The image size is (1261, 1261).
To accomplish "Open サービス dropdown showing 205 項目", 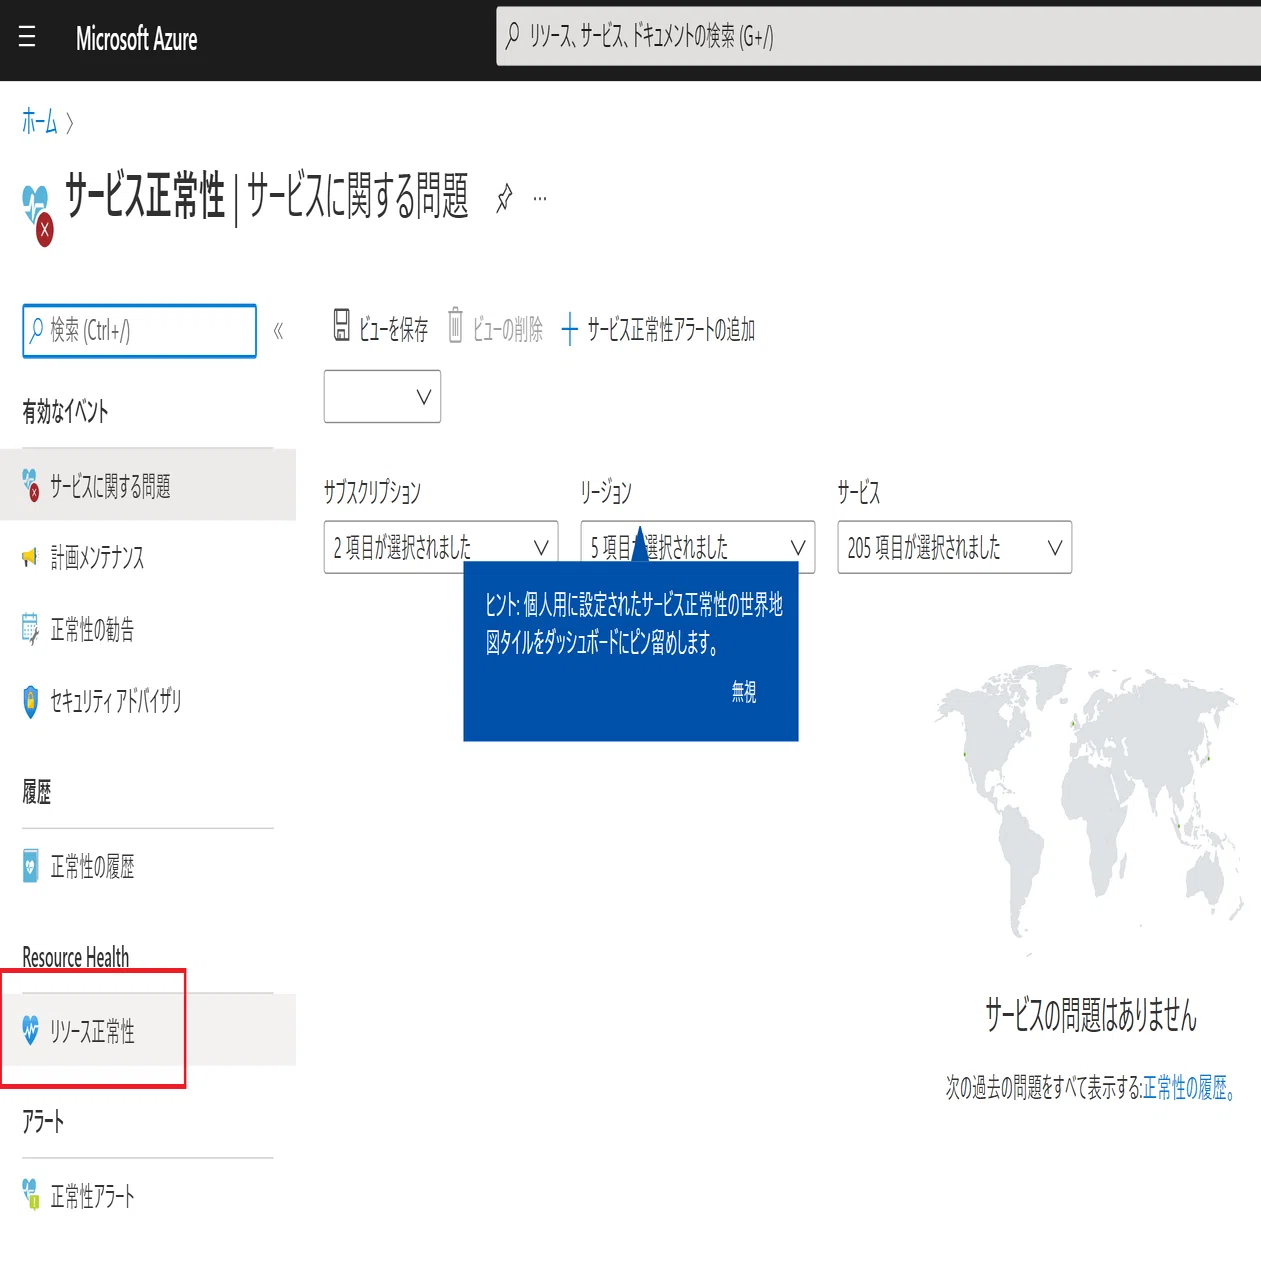I will (x=954, y=547).
